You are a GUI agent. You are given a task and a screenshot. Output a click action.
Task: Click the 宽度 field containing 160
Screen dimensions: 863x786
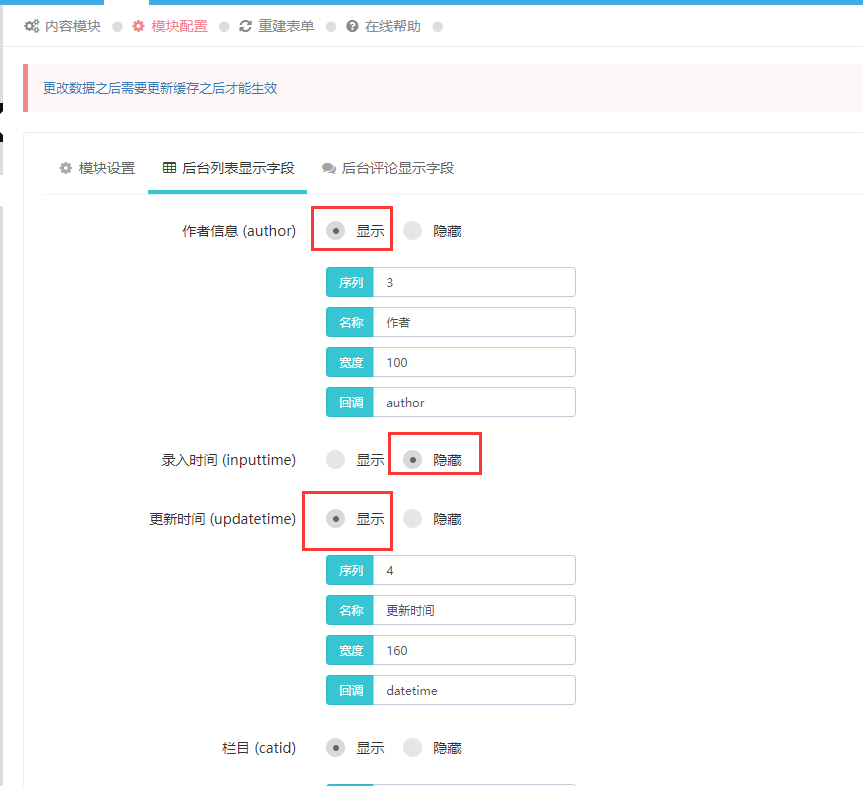(x=474, y=651)
